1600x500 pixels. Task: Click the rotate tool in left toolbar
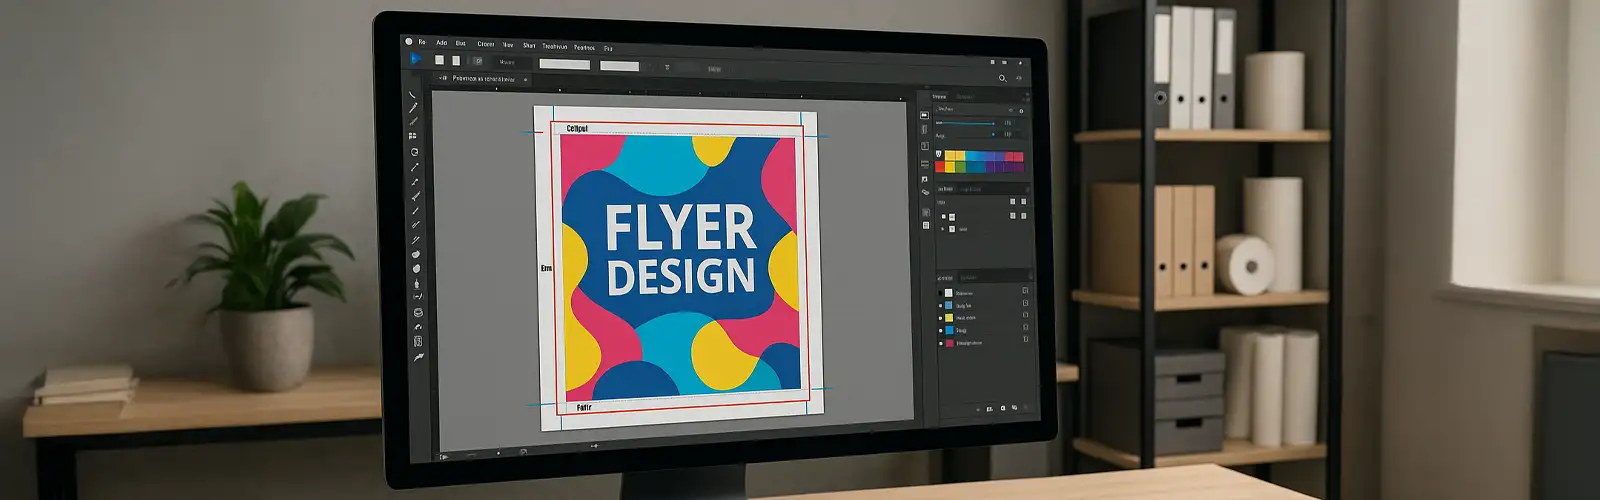[x=414, y=152]
